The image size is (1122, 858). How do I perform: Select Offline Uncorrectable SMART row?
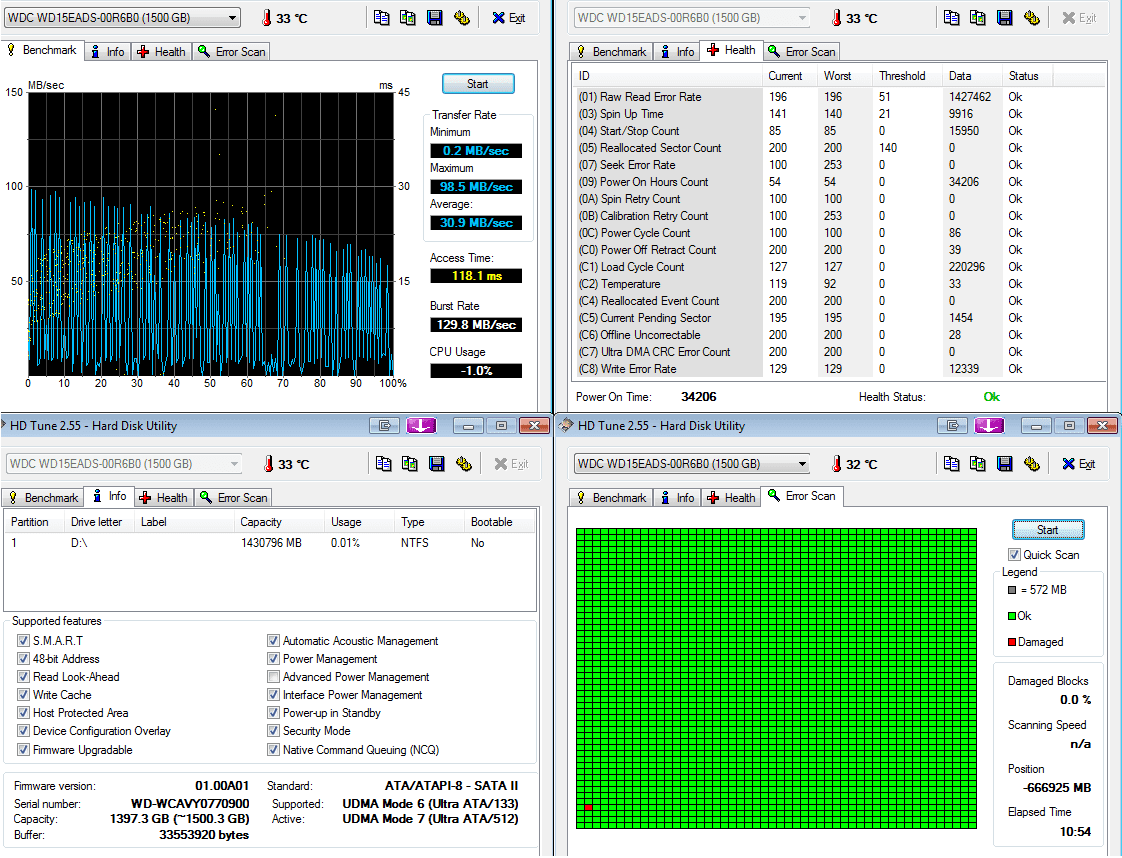tap(839, 335)
